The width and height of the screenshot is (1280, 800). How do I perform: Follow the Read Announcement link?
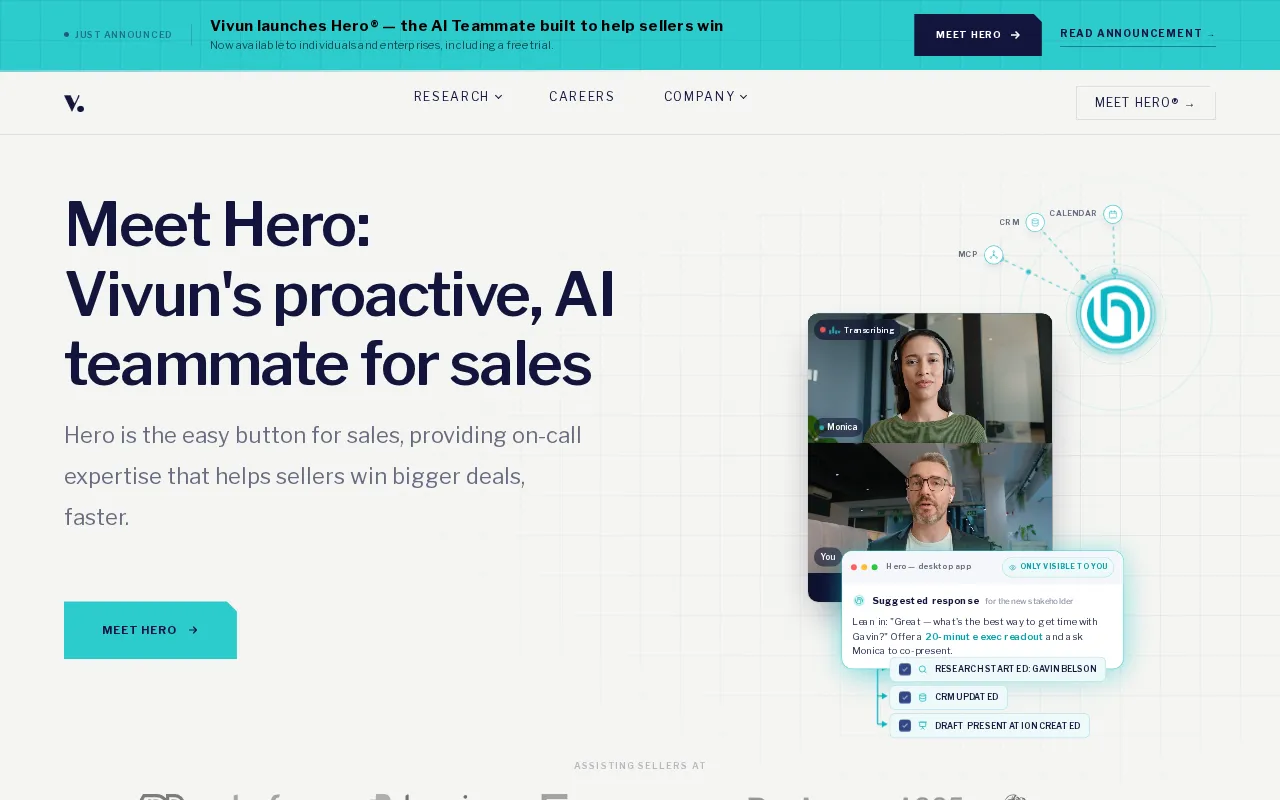tap(1138, 34)
